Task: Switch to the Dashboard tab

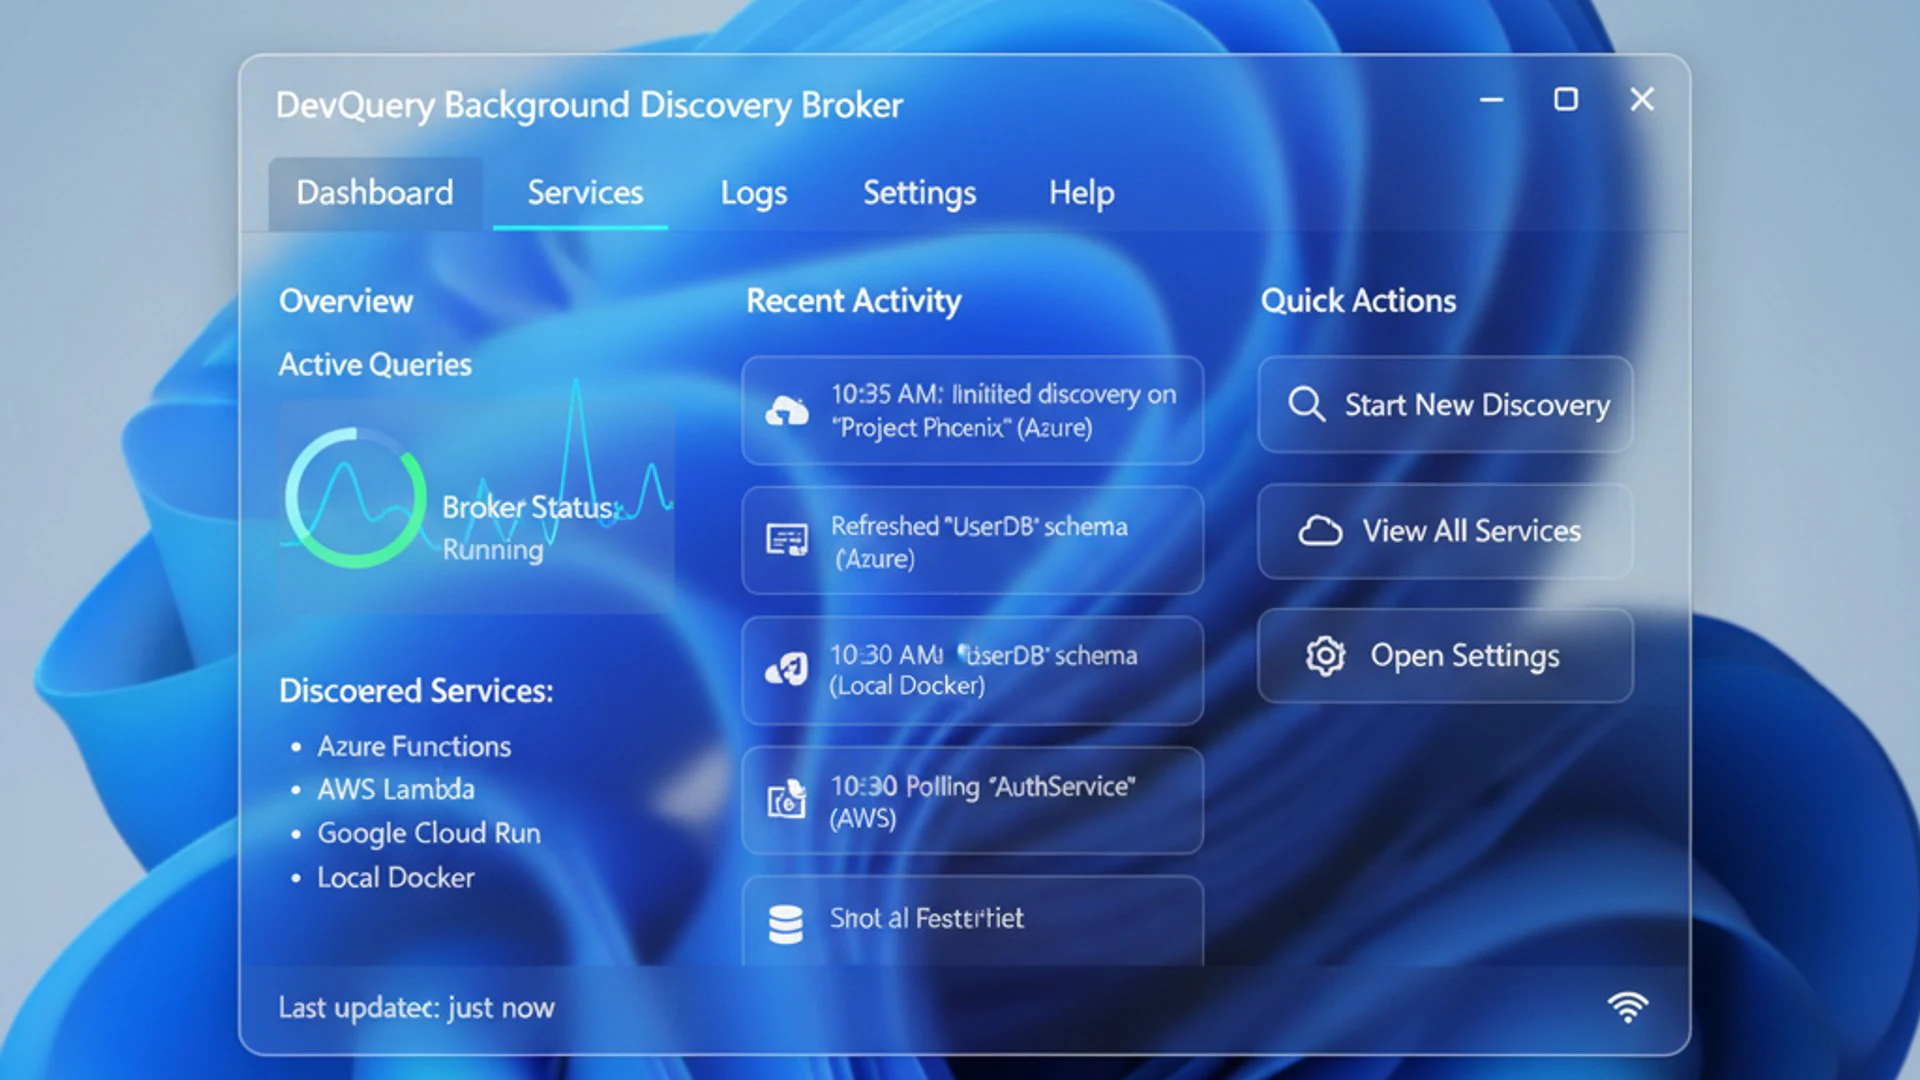Action: (x=375, y=193)
